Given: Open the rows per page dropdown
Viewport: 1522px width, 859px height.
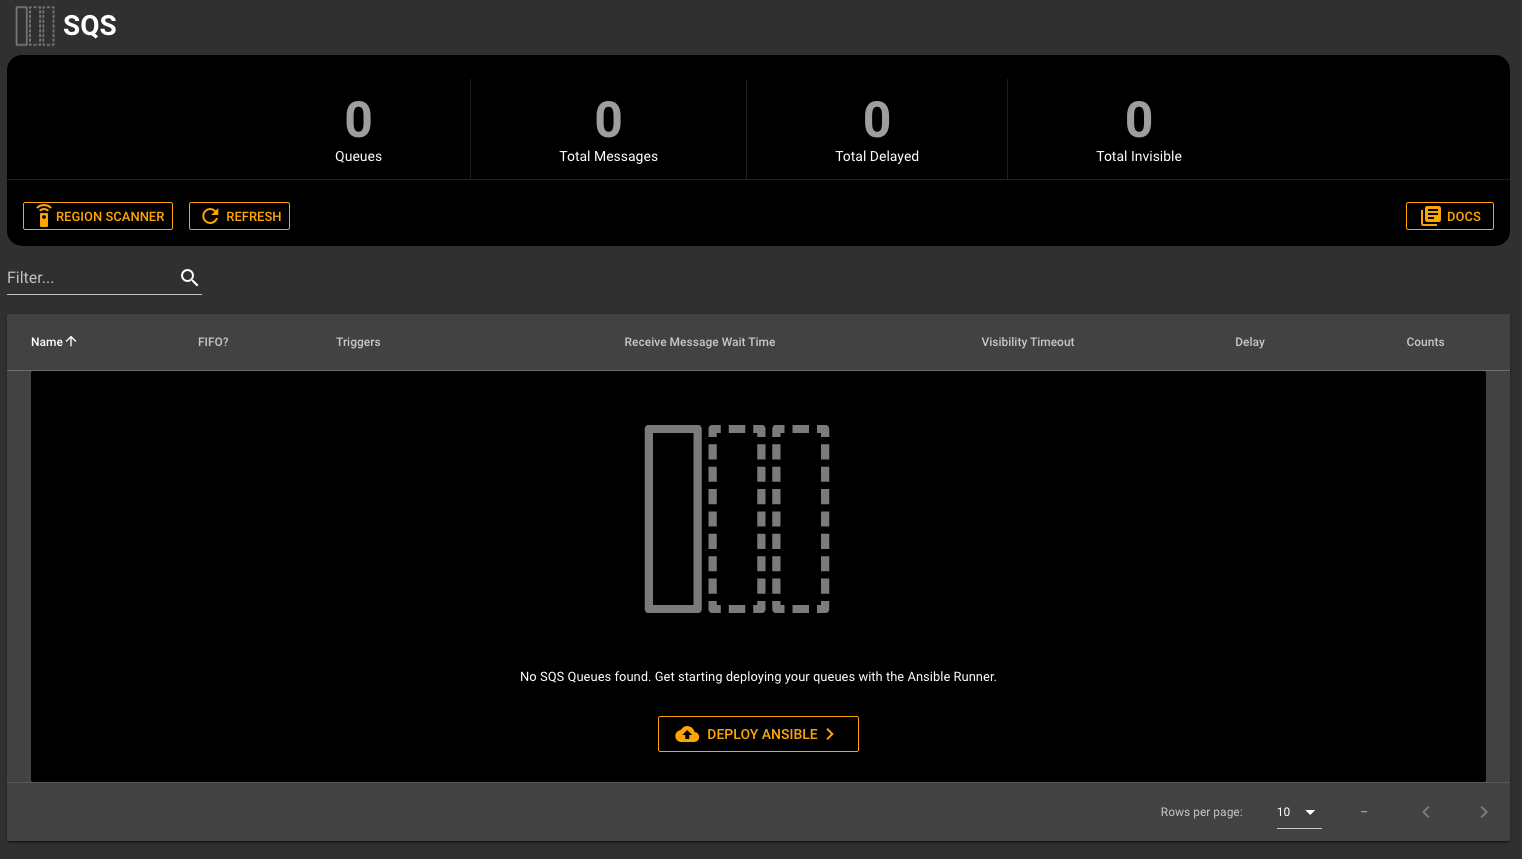Looking at the screenshot, I should click(x=1299, y=812).
